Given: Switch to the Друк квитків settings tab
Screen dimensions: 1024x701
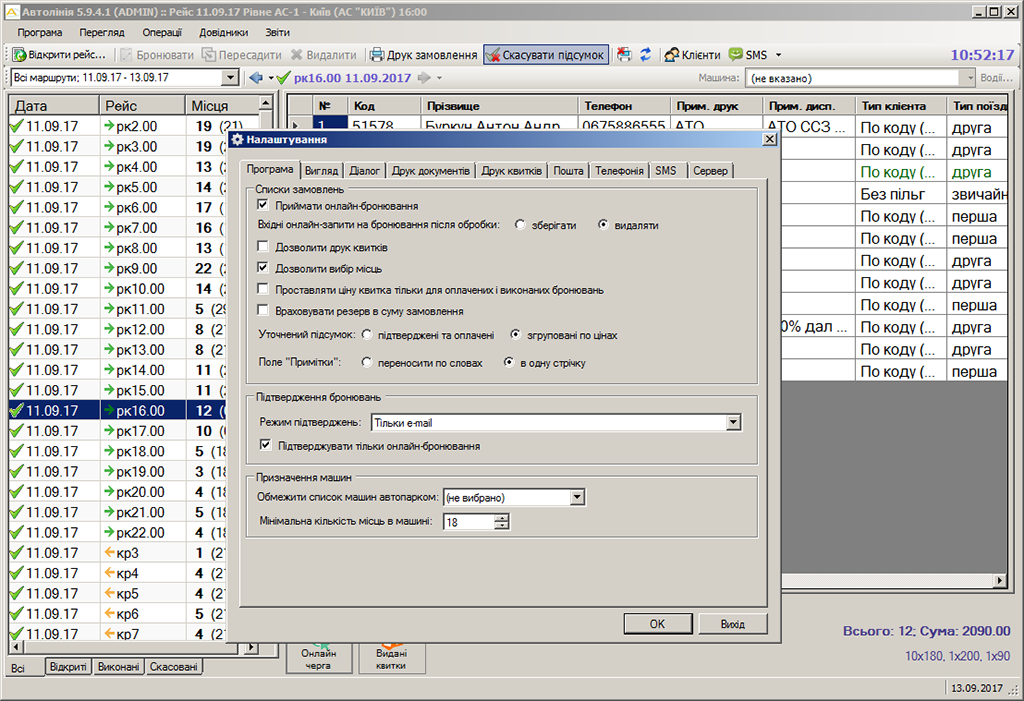Looking at the screenshot, I should pyautogui.click(x=511, y=171).
